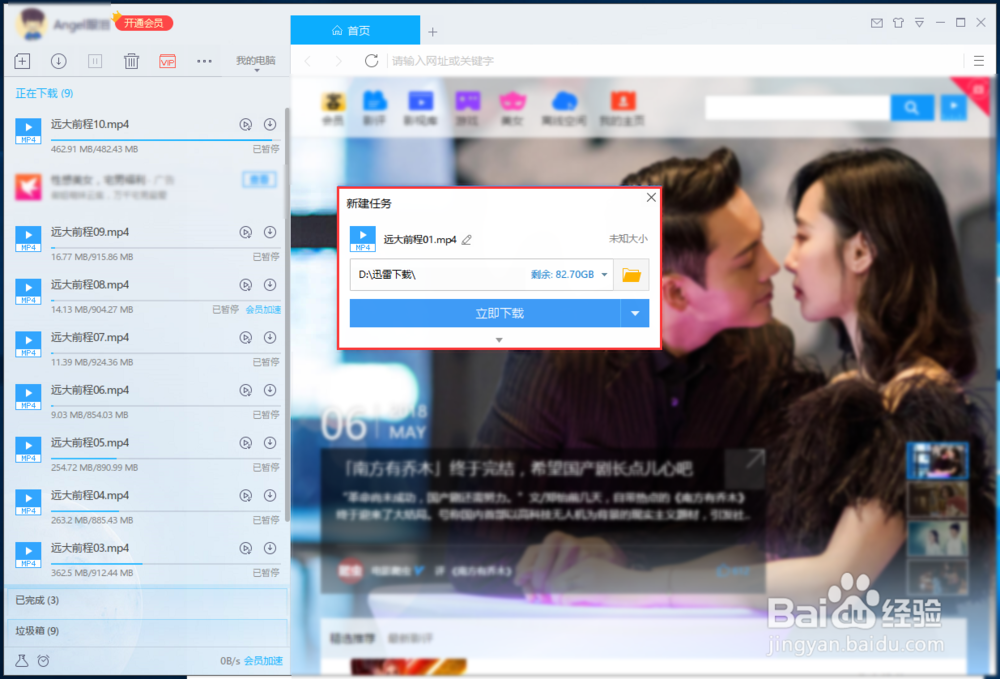The height and width of the screenshot is (679, 1000).
Task: Click the new task plus icon
Action: coord(22,61)
